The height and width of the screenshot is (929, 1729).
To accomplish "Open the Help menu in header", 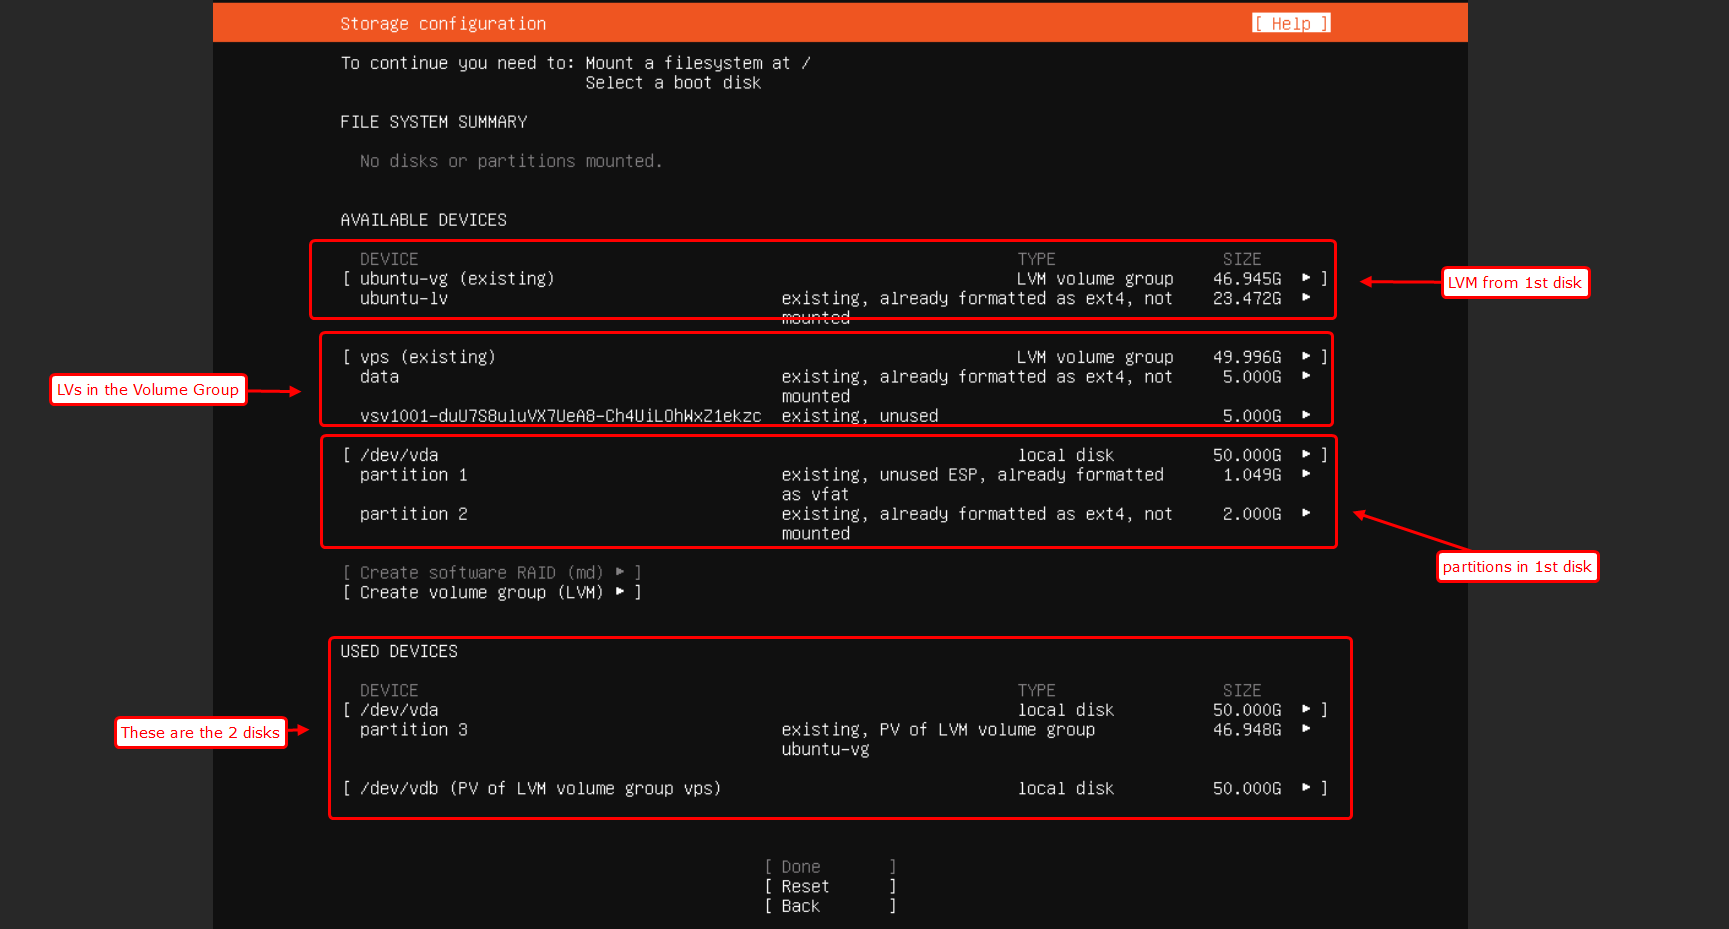I will pos(1290,23).
